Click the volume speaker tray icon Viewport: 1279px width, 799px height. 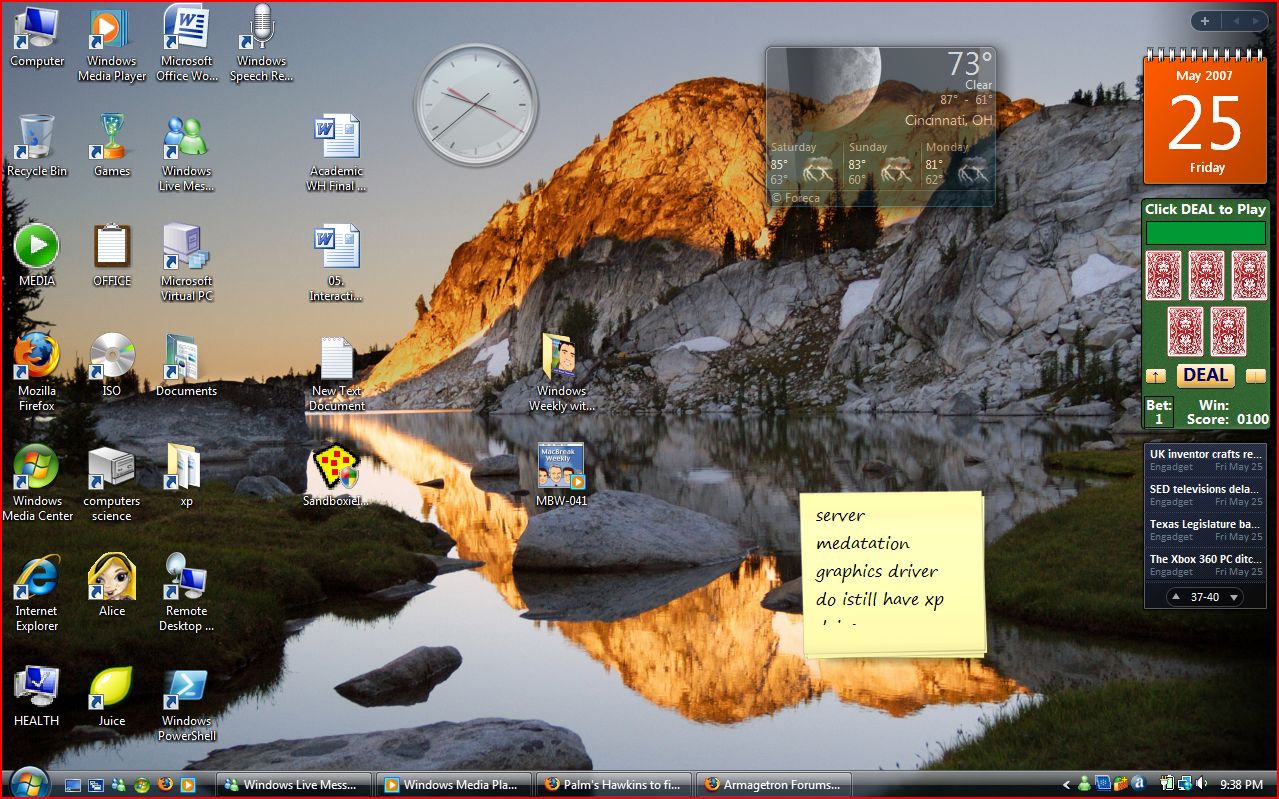point(1201,784)
